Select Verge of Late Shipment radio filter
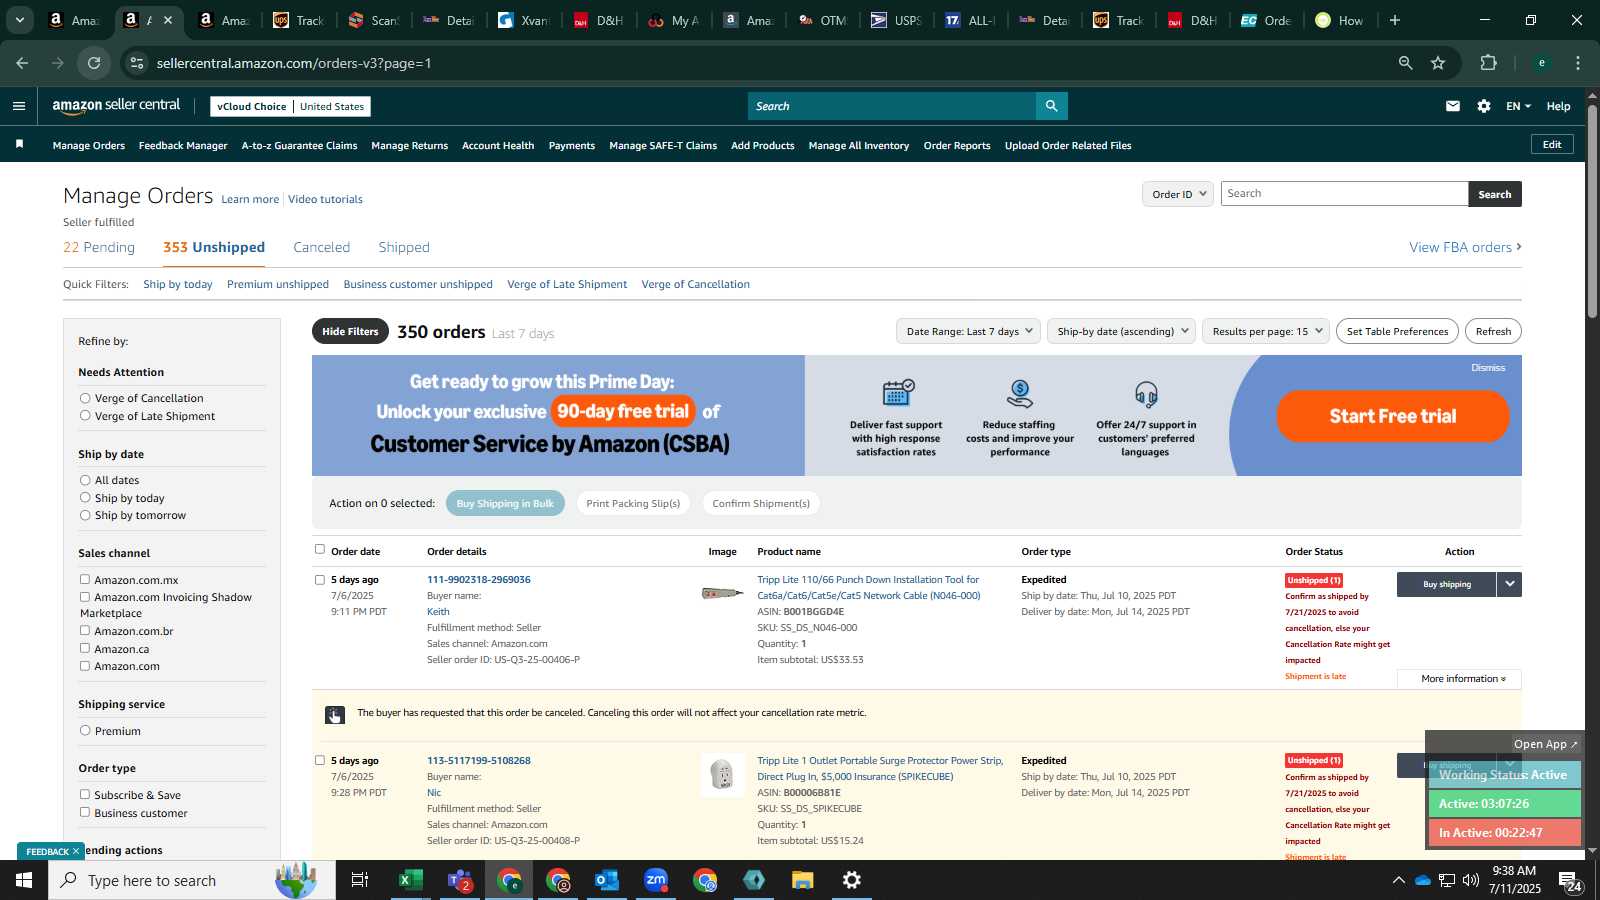1600x900 pixels. click(x=85, y=416)
